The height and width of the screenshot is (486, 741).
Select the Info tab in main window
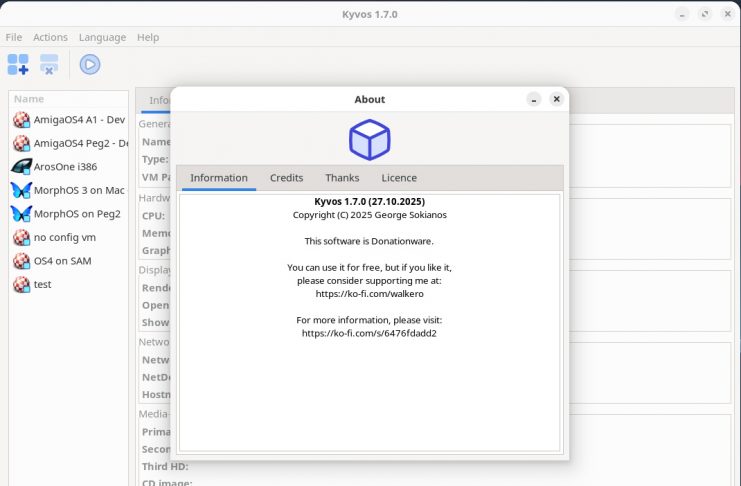tap(156, 100)
